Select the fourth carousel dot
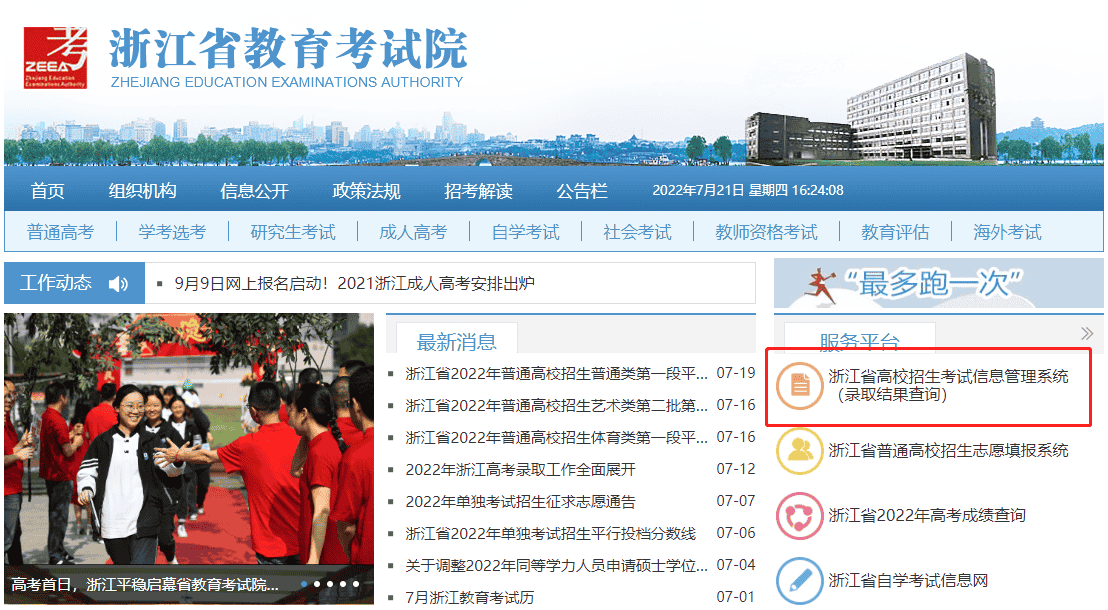Image resolution: width=1108 pixels, height=610 pixels. point(343,584)
